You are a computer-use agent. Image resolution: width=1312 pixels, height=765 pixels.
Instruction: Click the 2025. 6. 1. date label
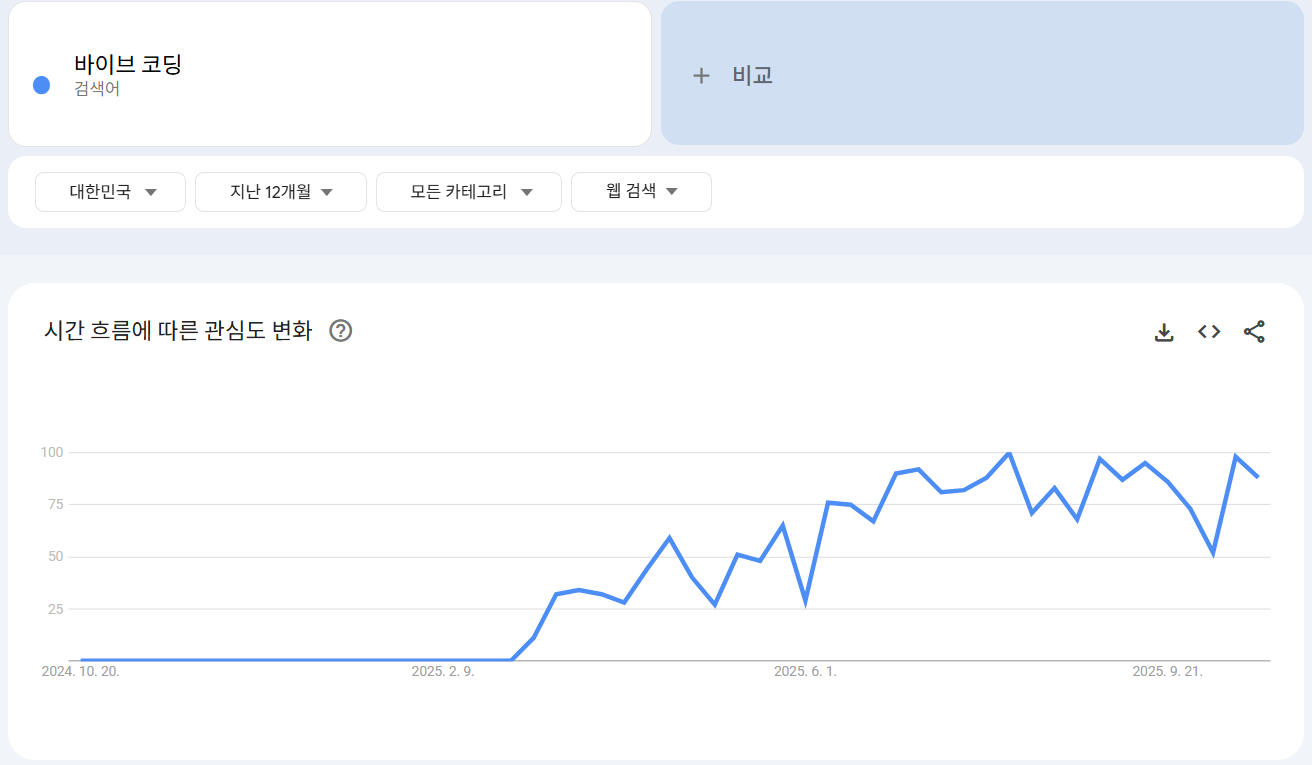(x=805, y=672)
